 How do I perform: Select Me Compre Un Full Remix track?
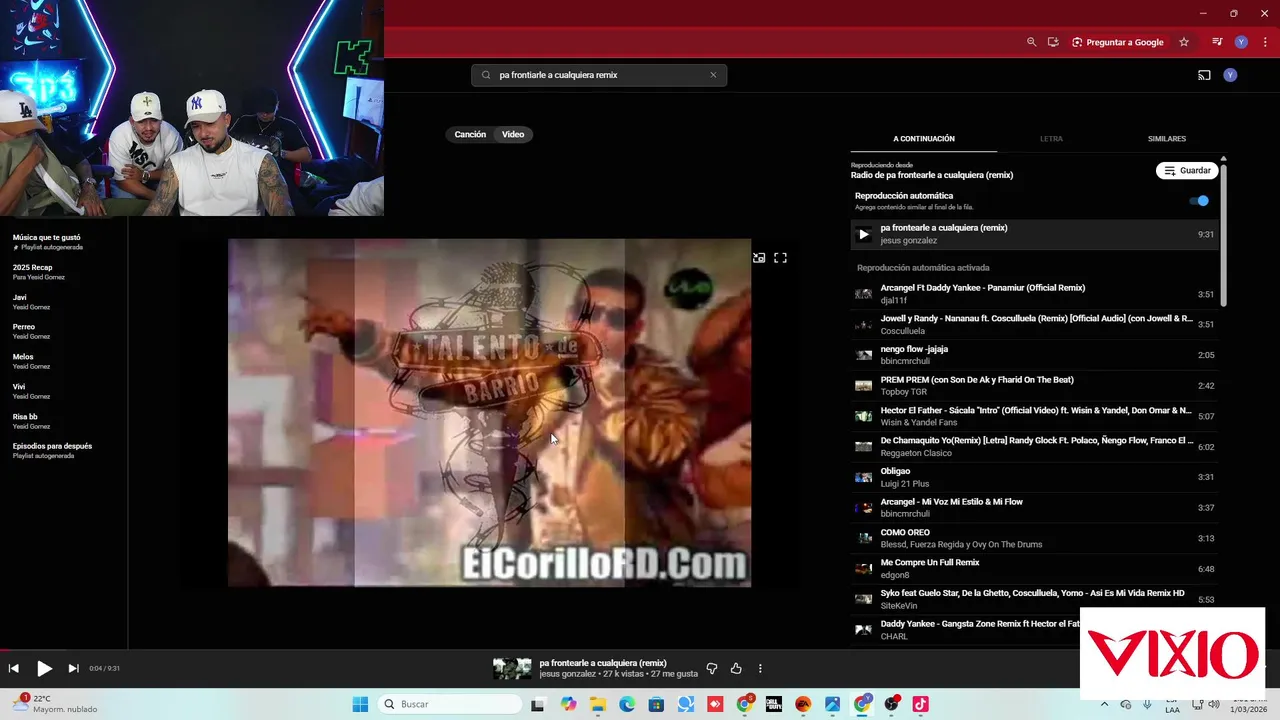[1035, 569]
